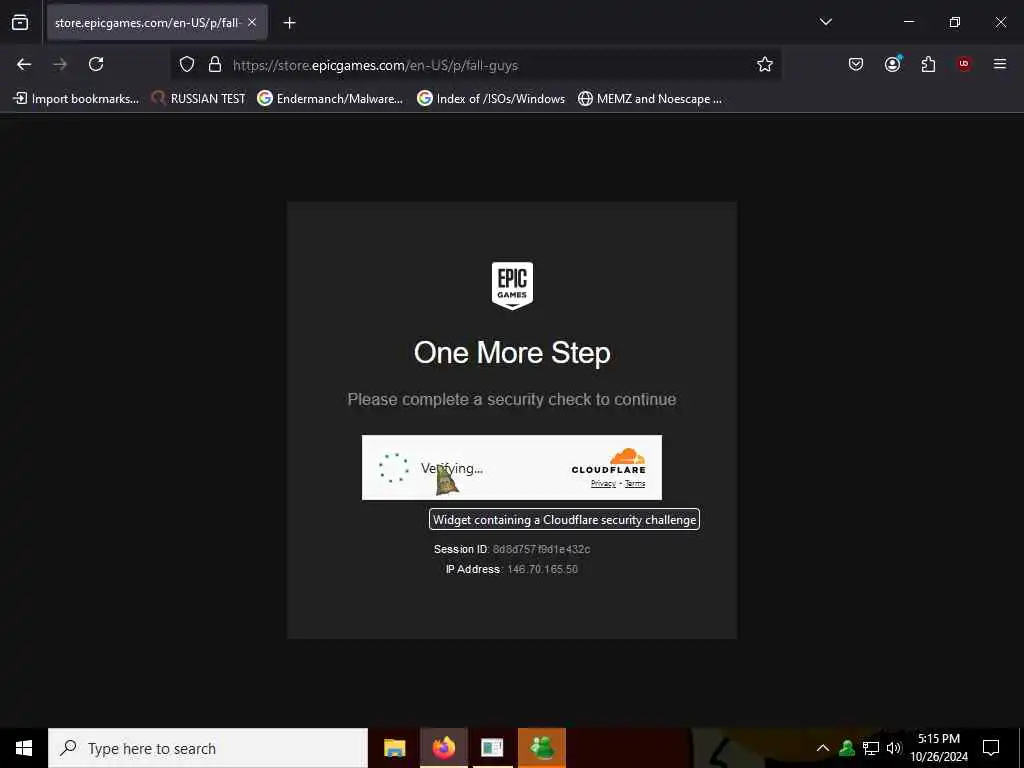Click the taskbar search box
1024x768 pixels.
(x=208, y=748)
